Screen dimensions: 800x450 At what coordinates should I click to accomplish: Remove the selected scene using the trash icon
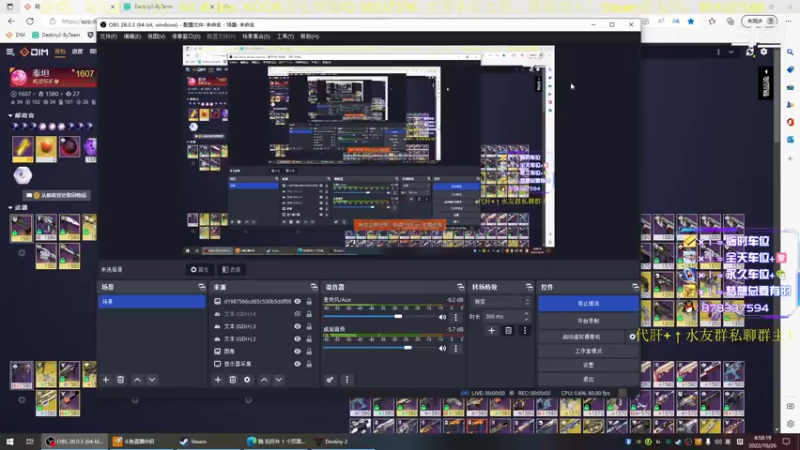(120, 380)
